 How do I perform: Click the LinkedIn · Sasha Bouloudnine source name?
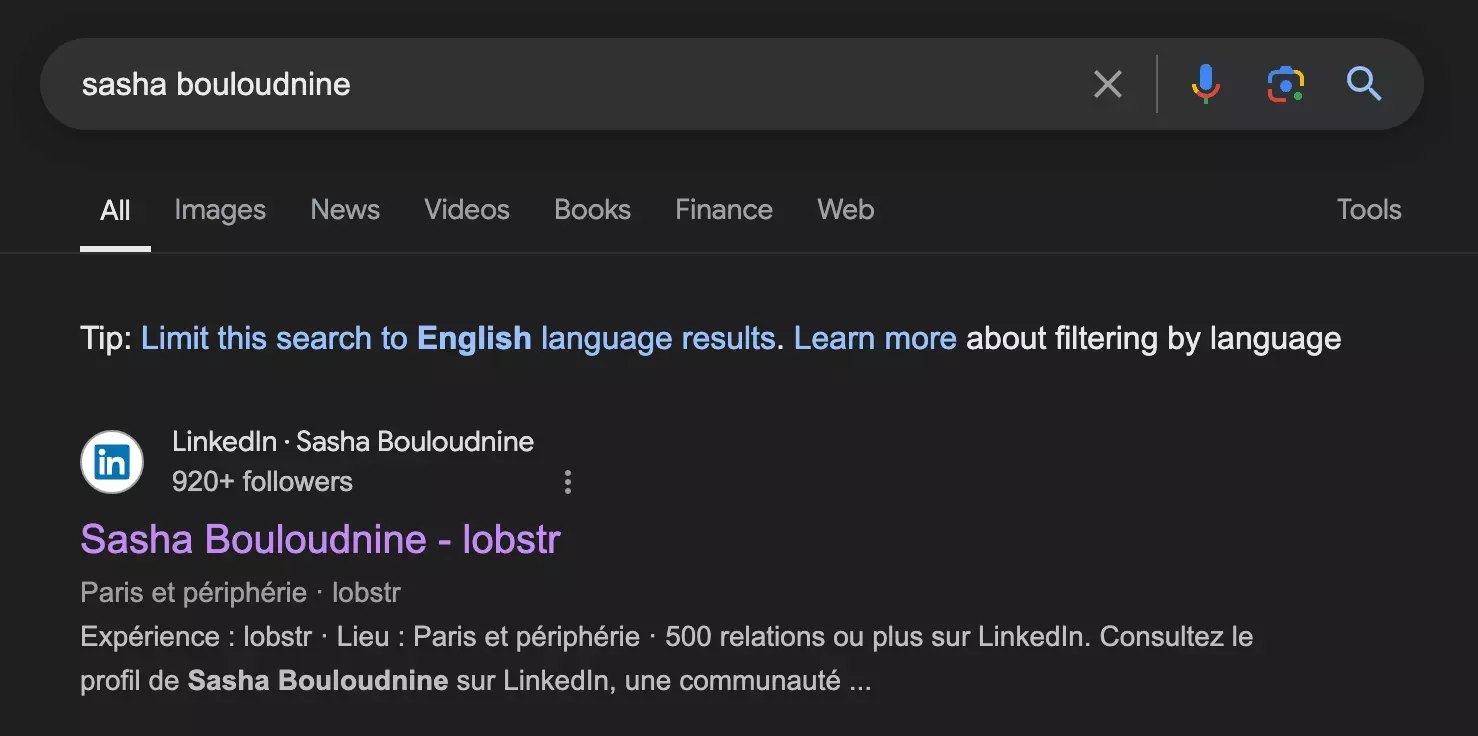click(352, 442)
